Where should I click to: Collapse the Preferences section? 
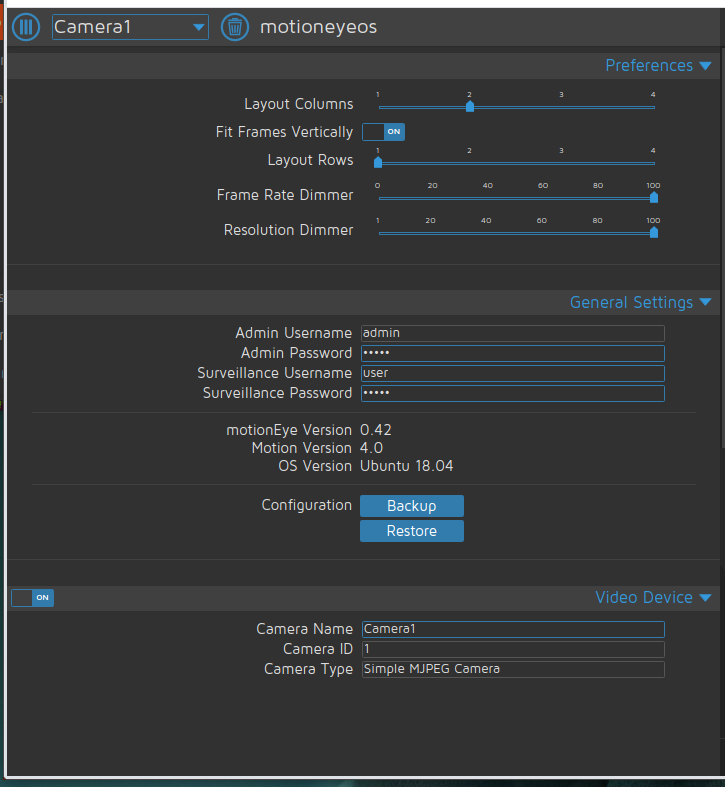coord(658,65)
